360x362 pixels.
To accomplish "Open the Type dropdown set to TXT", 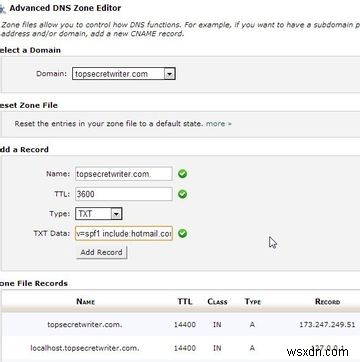I will point(99,214).
